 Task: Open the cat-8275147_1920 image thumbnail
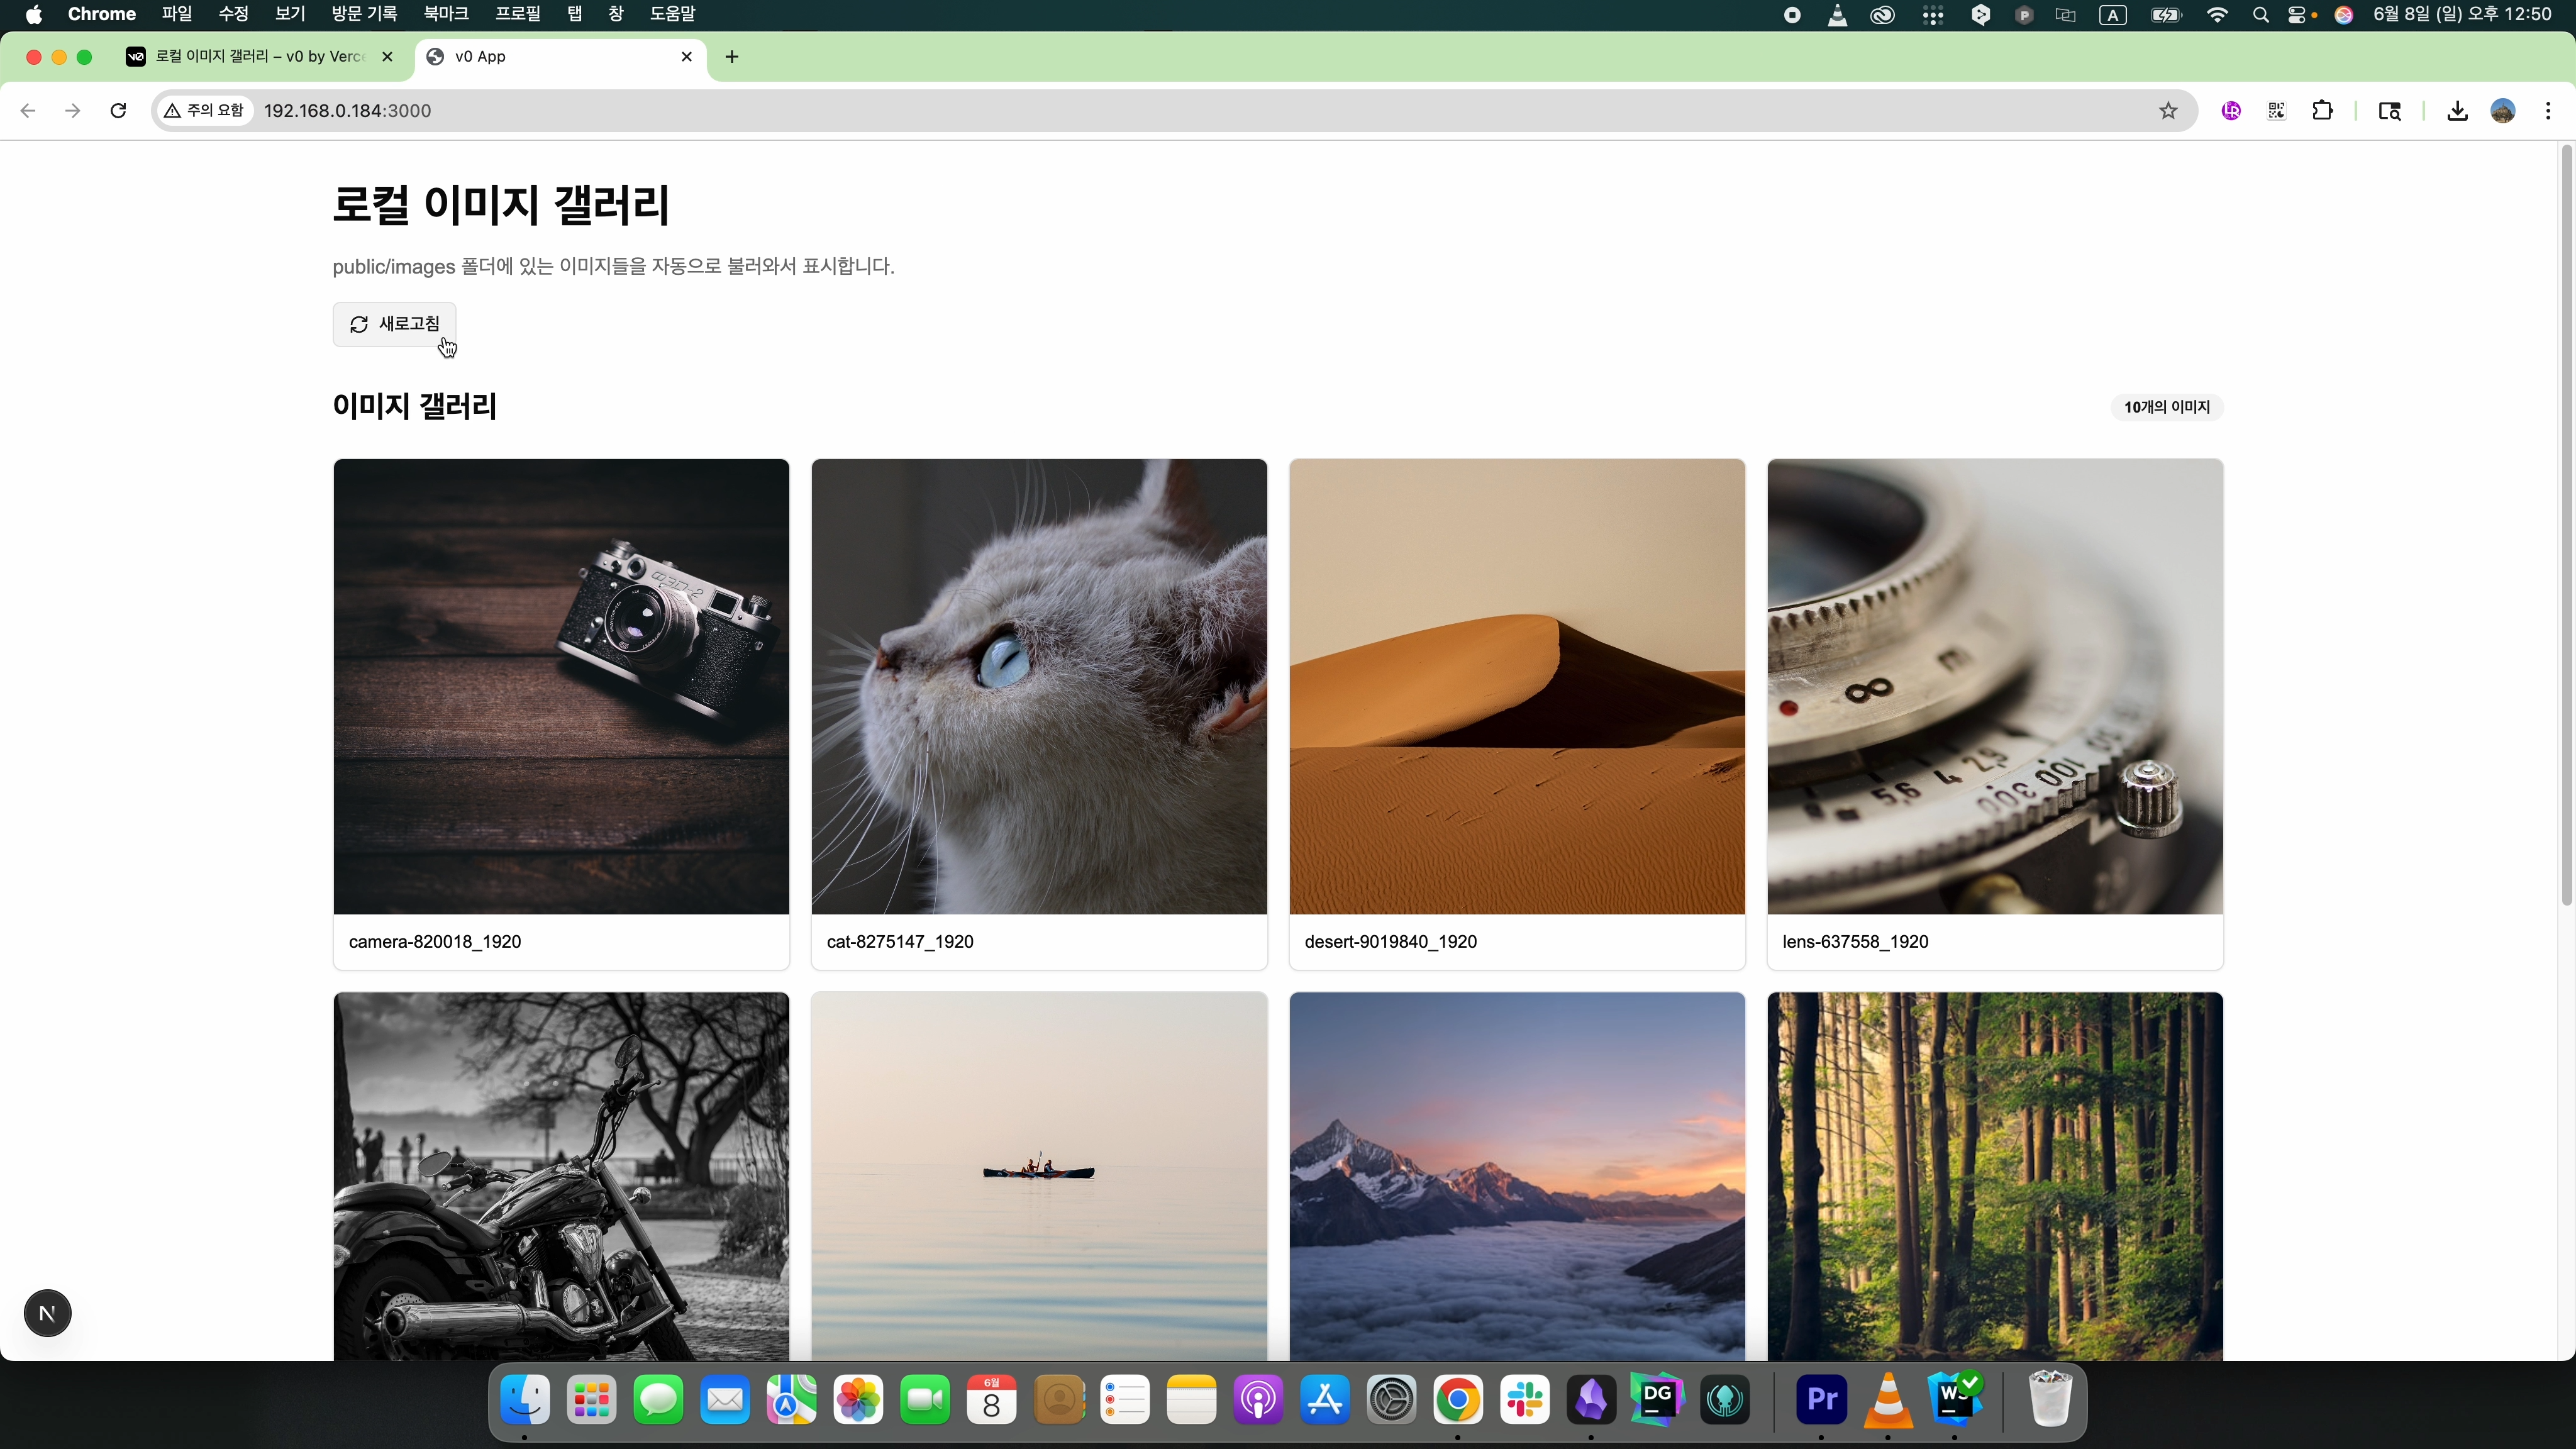click(x=1039, y=686)
